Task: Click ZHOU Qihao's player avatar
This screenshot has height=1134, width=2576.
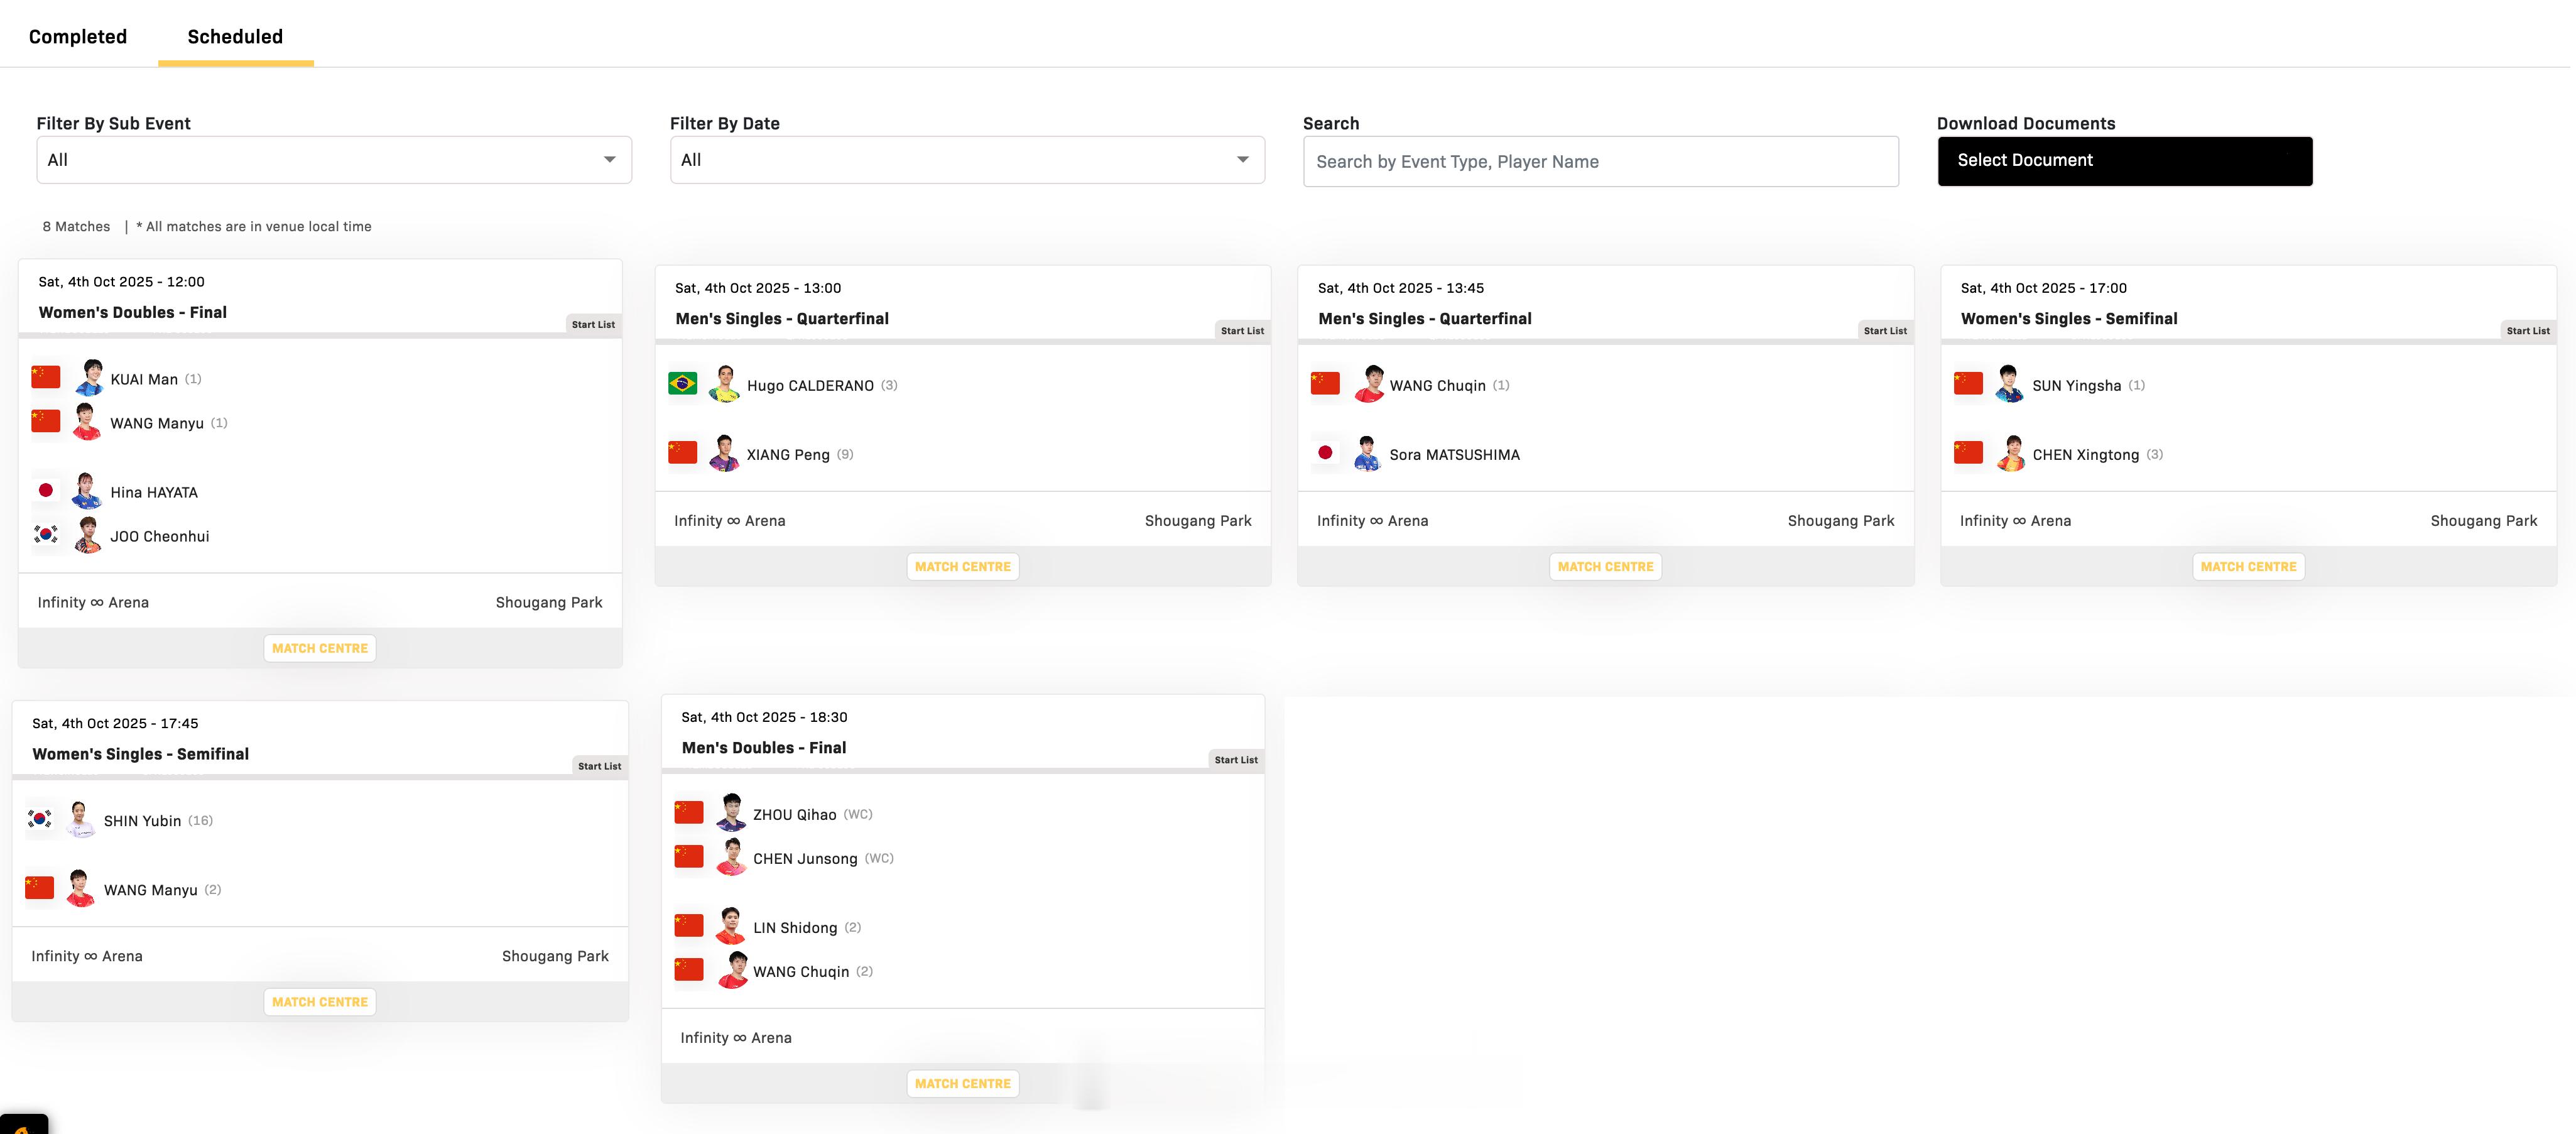Action: click(x=731, y=813)
